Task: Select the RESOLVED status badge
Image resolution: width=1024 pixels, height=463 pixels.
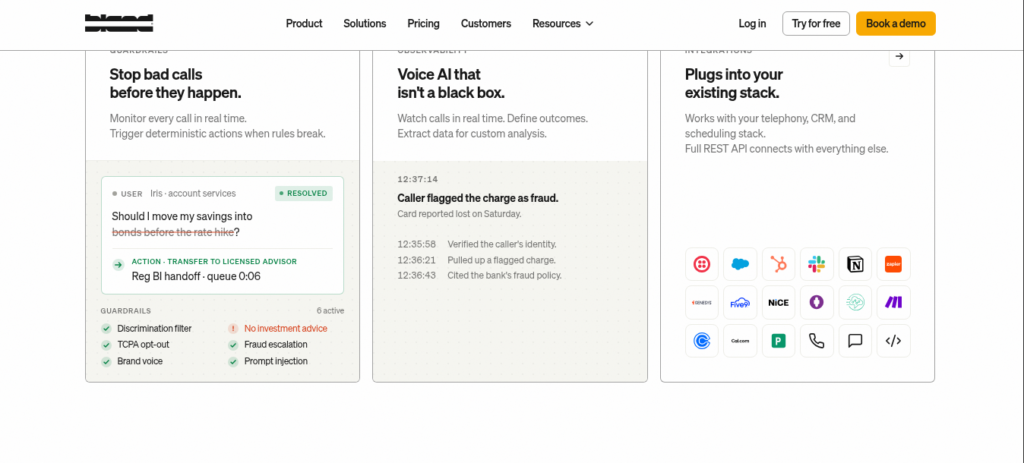Action: click(304, 193)
